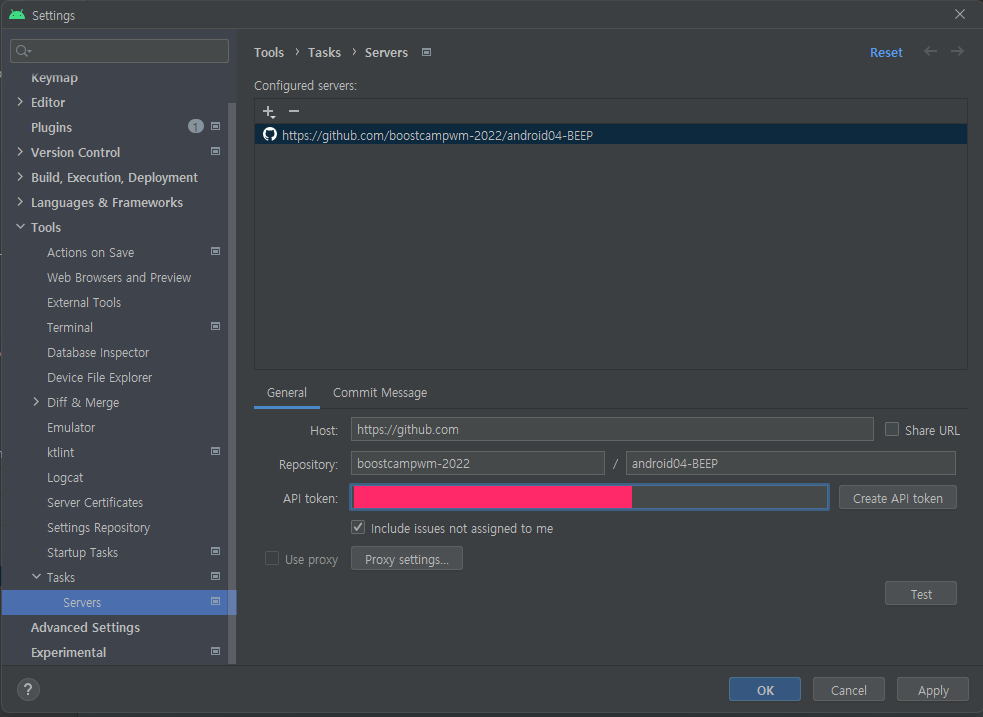Screen dimensions: 983x717
Task: Open Server Certificates settings
Action: [95, 502]
